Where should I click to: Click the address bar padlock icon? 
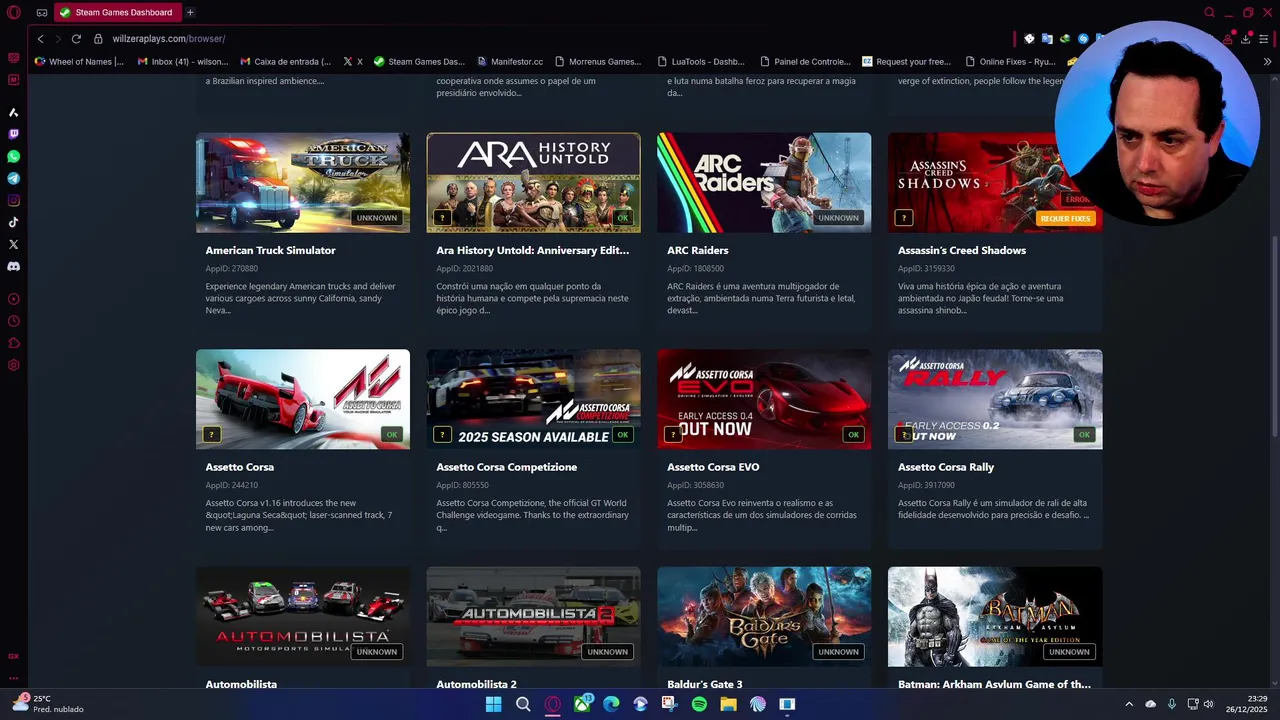(98, 38)
